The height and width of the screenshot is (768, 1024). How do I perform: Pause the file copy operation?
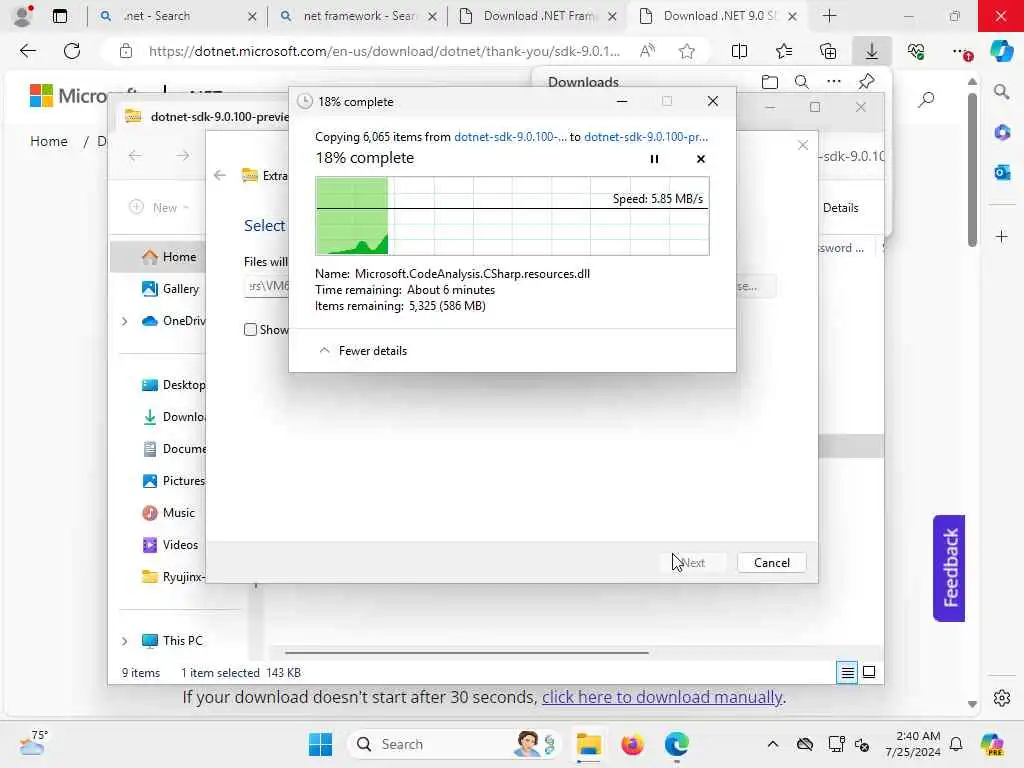(654, 159)
